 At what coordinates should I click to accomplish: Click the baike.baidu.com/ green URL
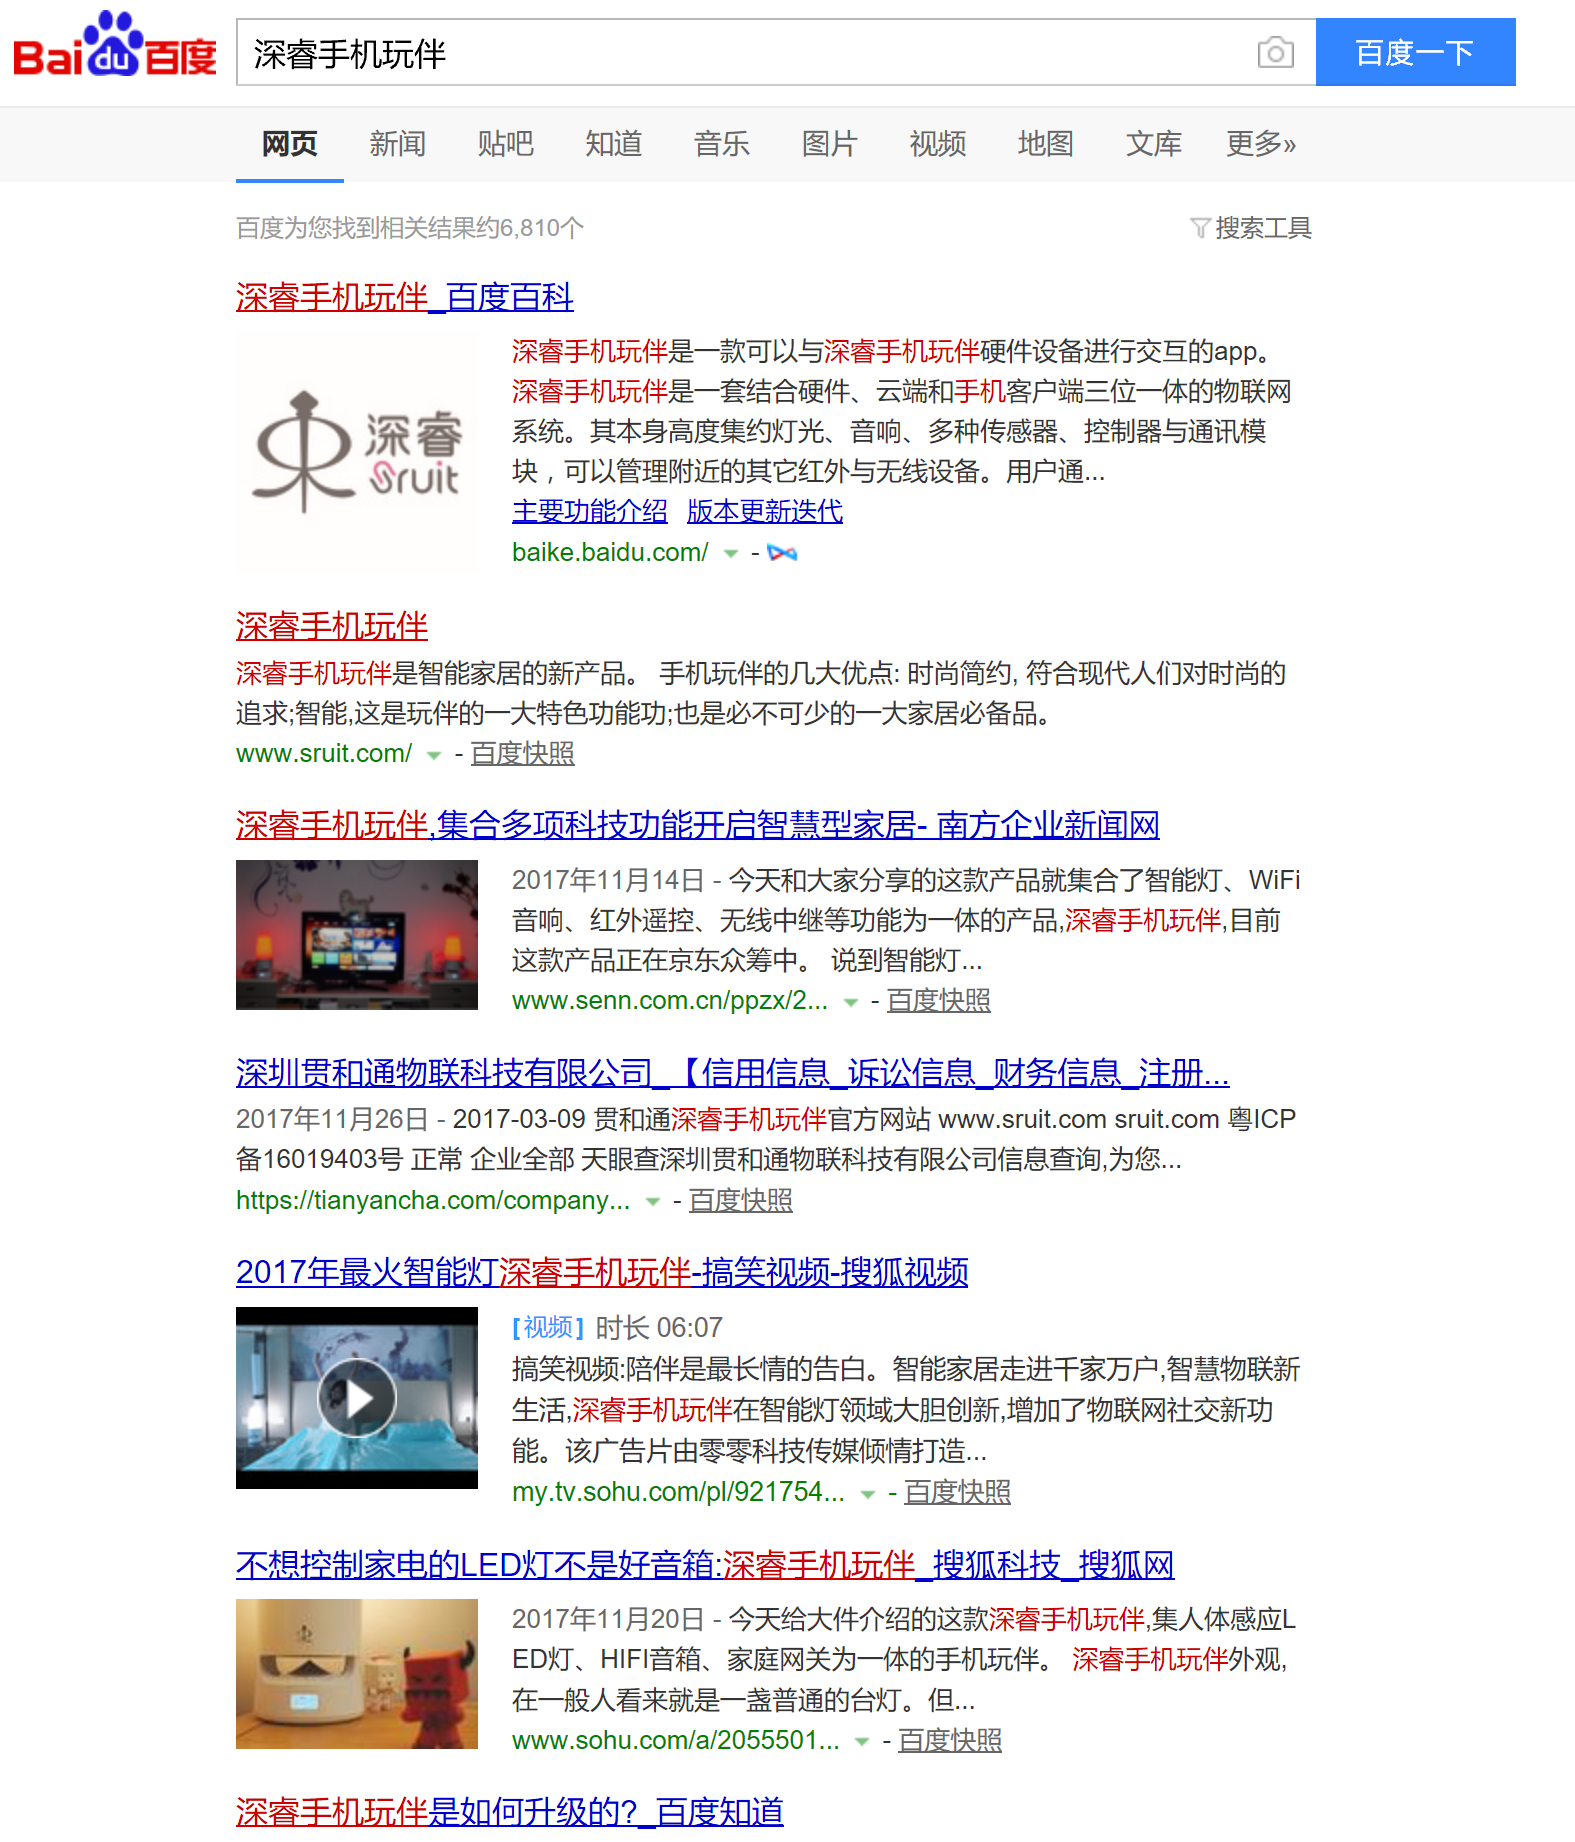[x=610, y=553]
